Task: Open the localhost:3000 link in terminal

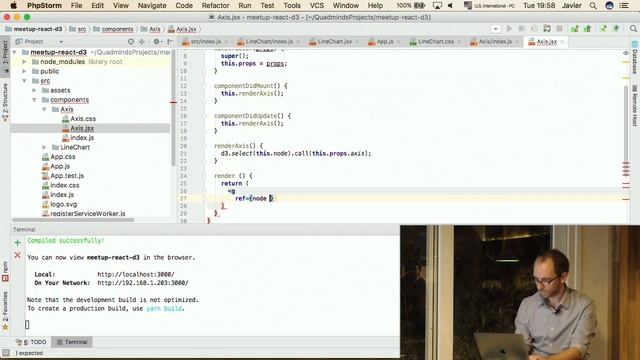Action: pyautogui.click(x=136, y=274)
